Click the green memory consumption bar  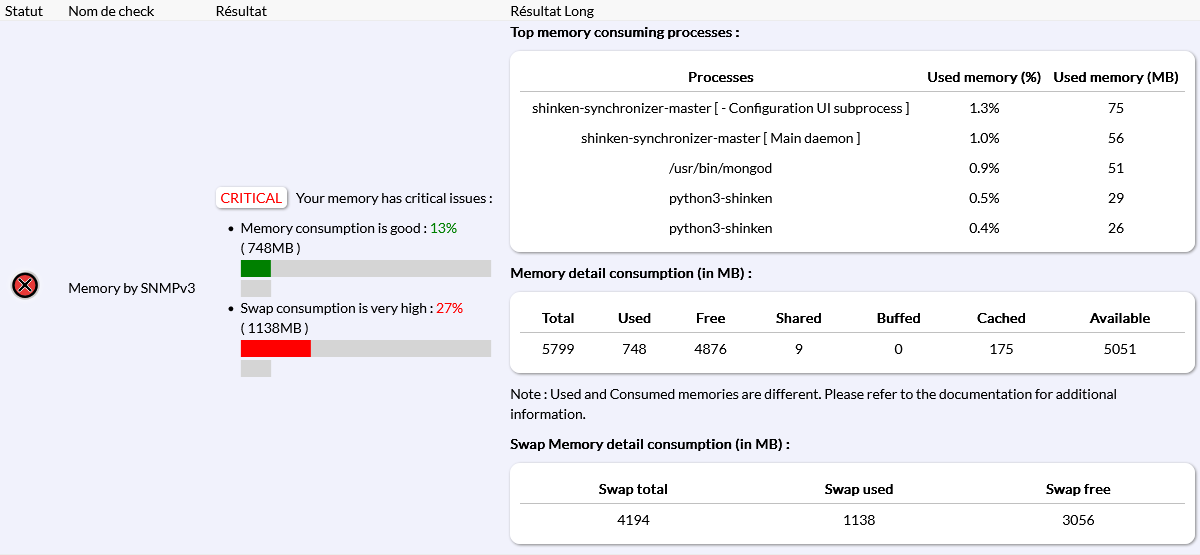point(256,268)
